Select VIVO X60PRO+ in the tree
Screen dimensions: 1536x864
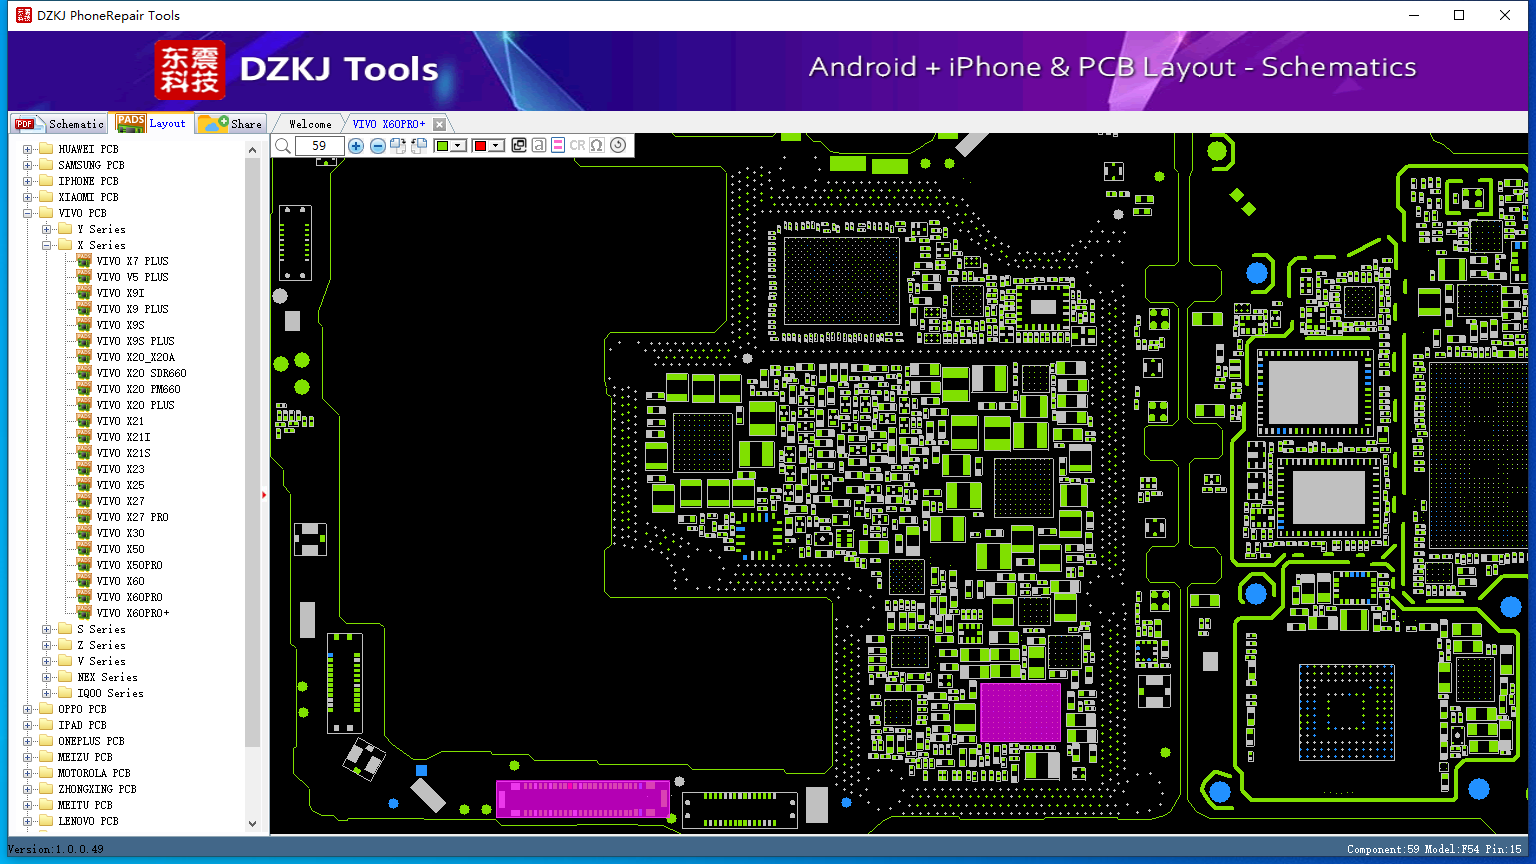(133, 613)
